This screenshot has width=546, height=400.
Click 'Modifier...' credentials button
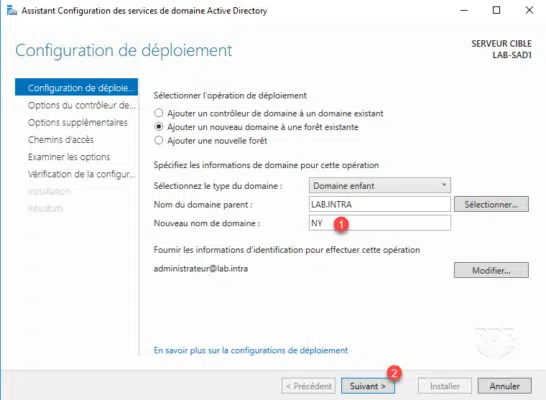click(x=491, y=270)
